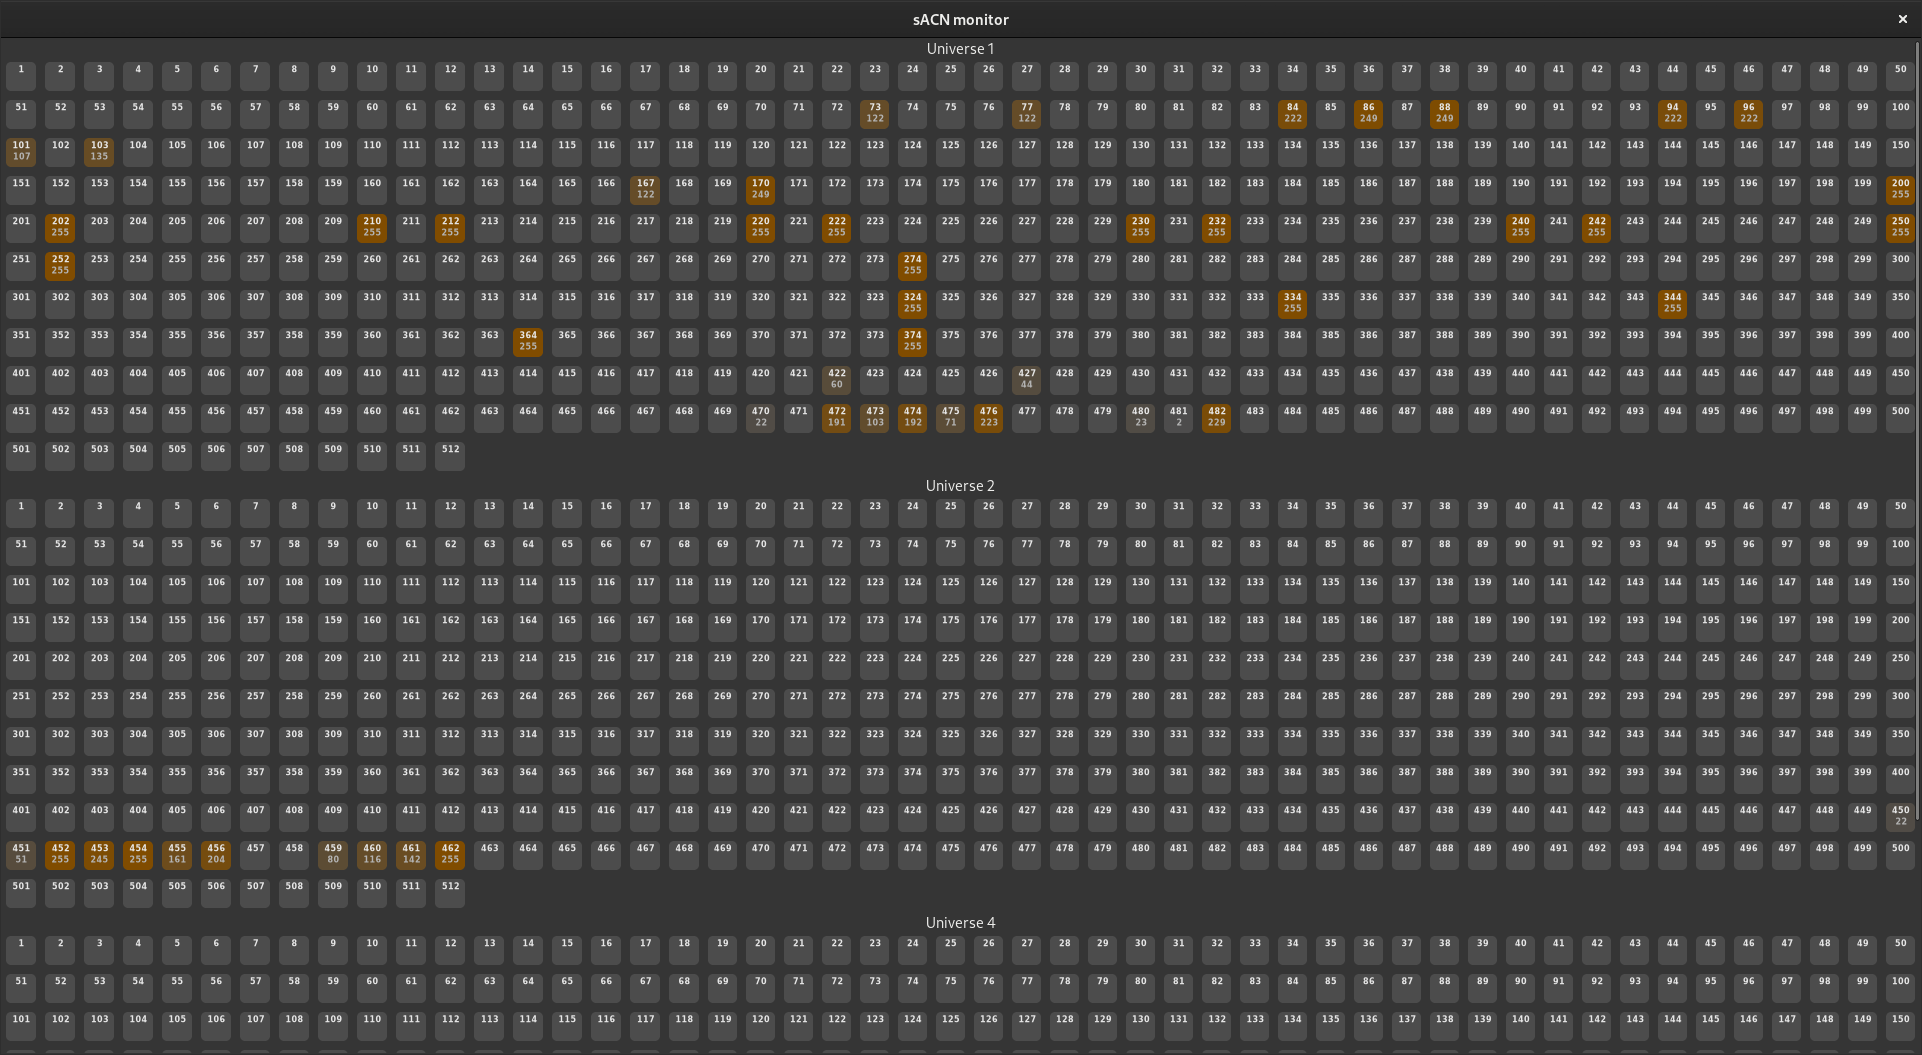Select Universe 1 channel 427 at level 44

[x=1027, y=379]
